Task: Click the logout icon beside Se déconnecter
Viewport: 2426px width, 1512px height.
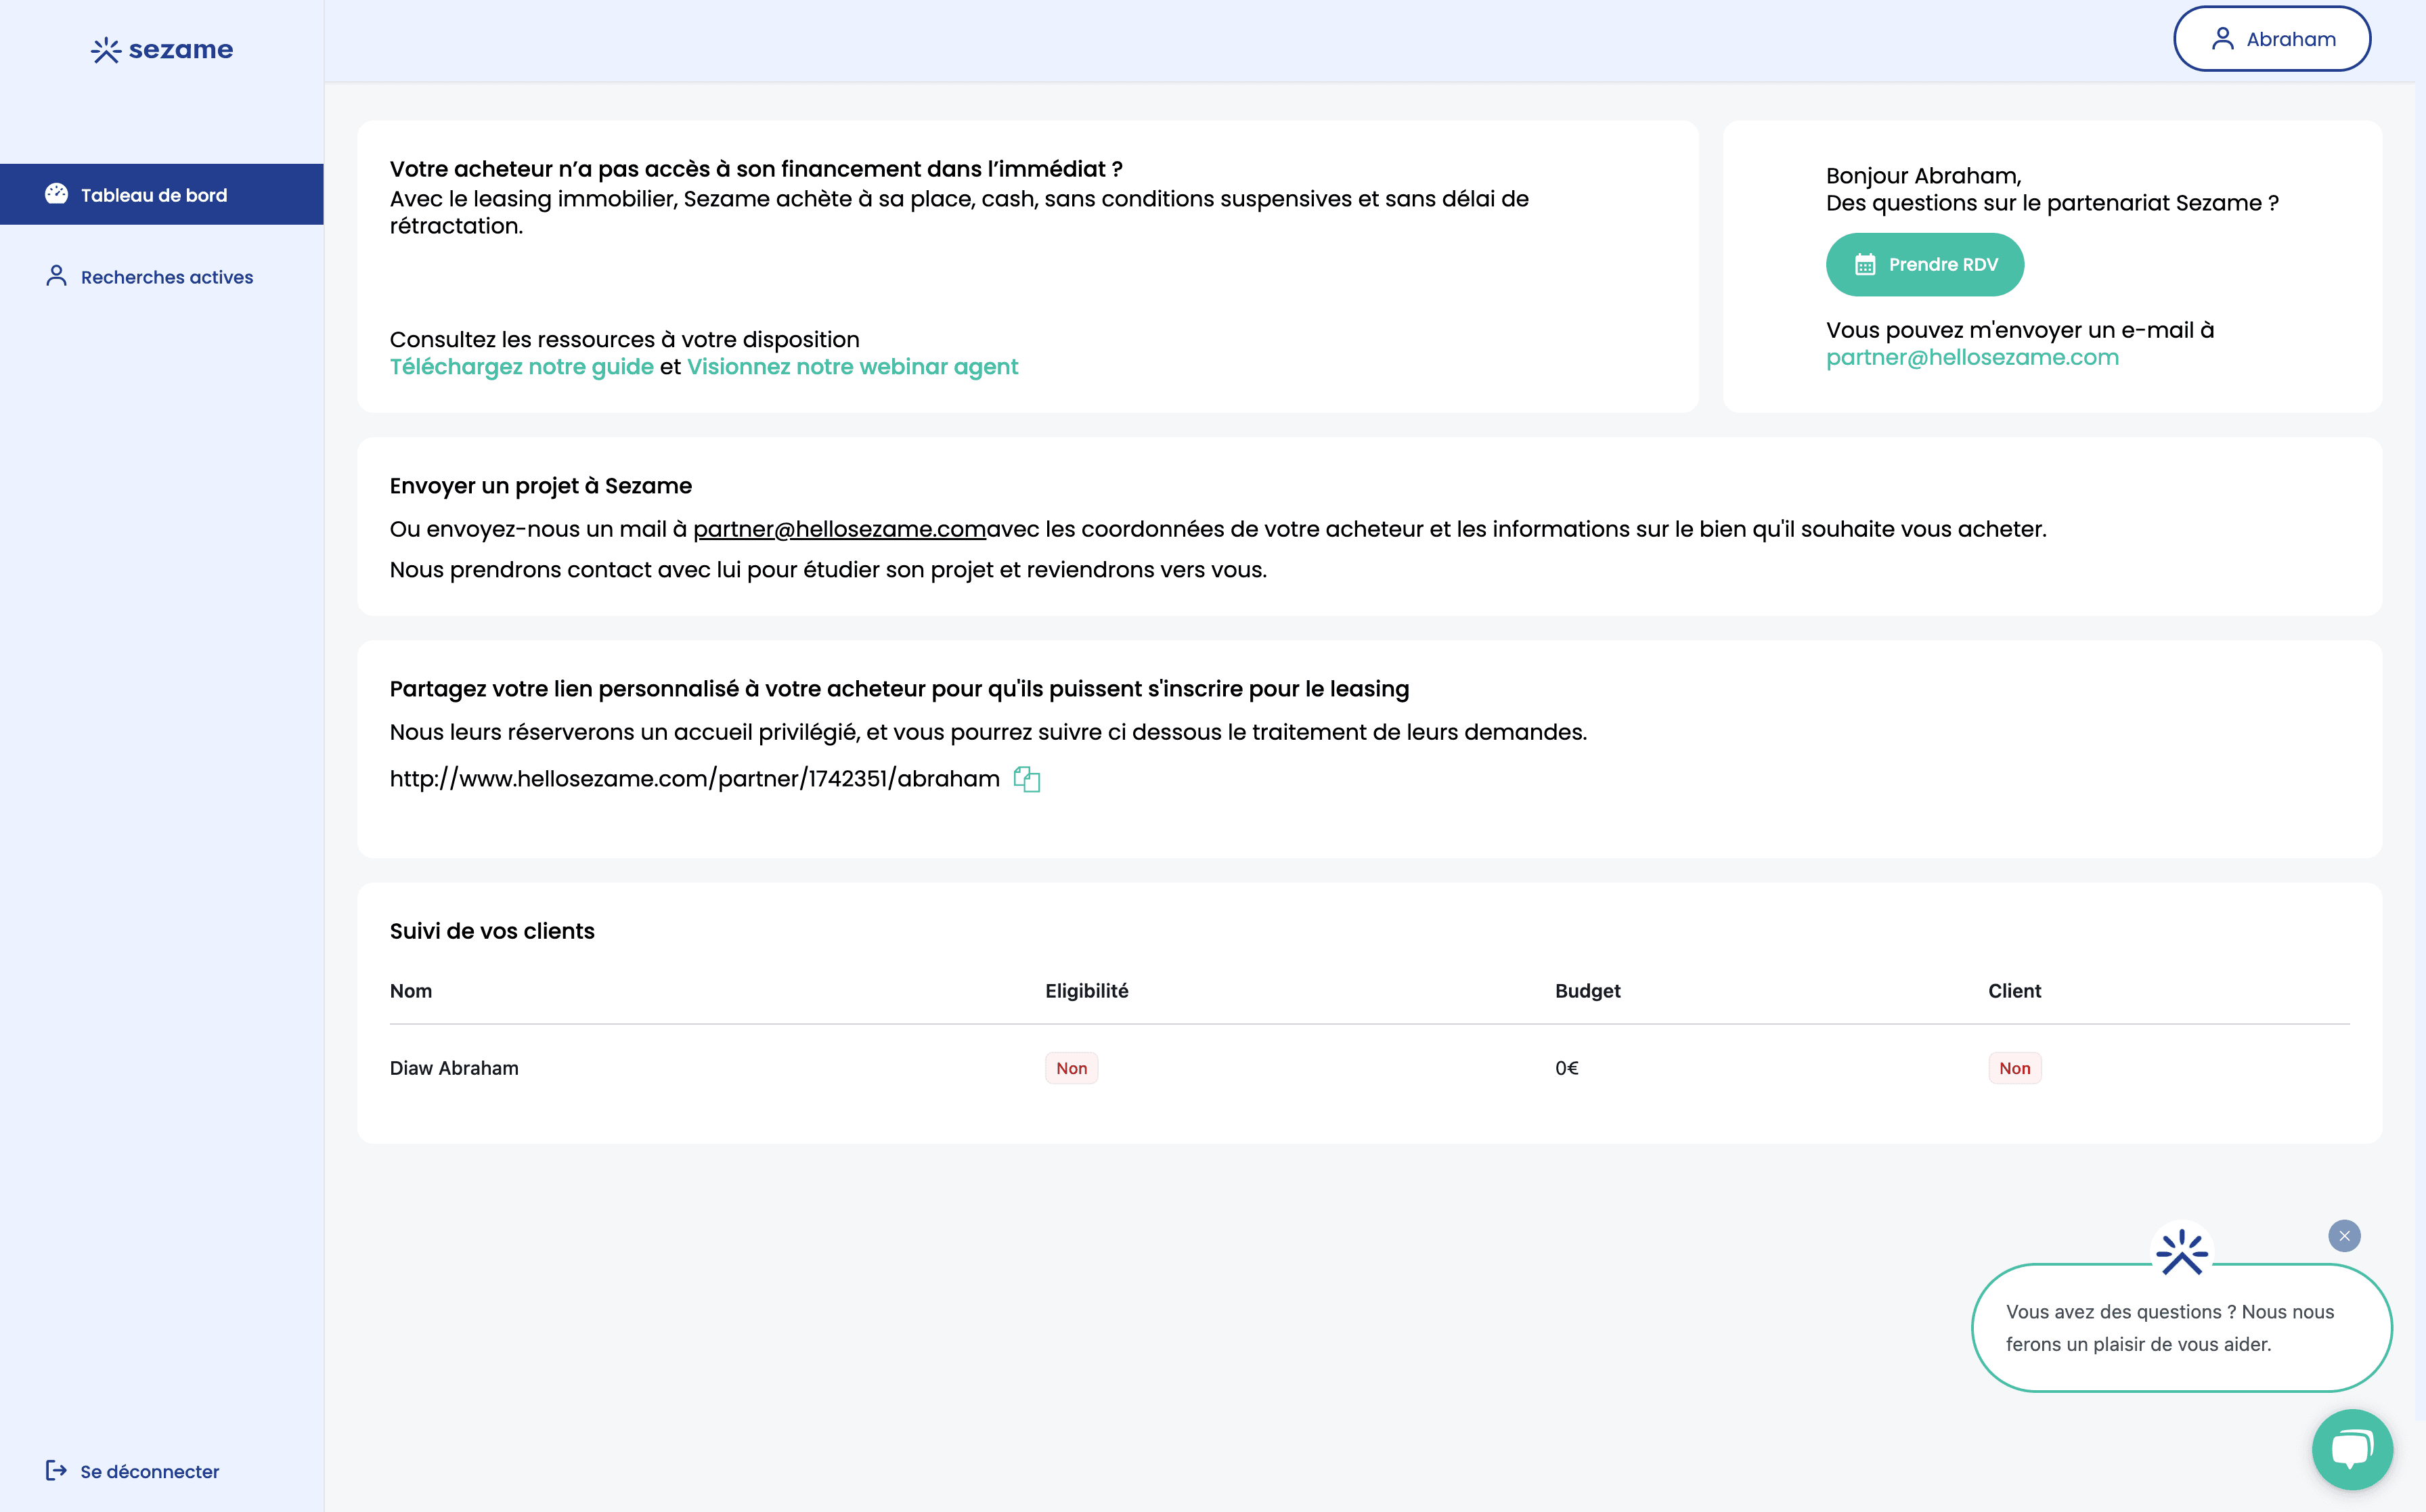Action: (x=55, y=1471)
